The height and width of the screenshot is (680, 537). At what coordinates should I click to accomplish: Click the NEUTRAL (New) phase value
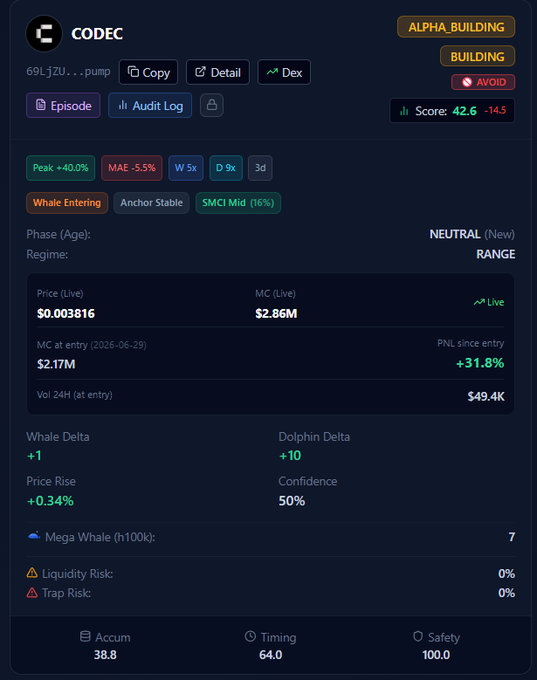[x=472, y=234]
